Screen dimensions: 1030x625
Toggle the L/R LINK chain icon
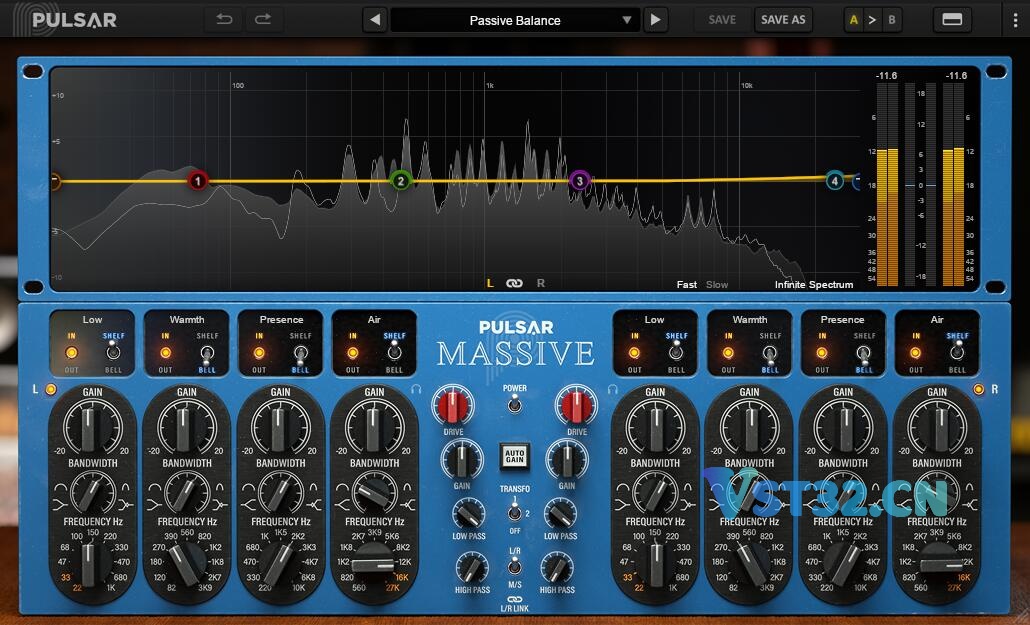515,599
